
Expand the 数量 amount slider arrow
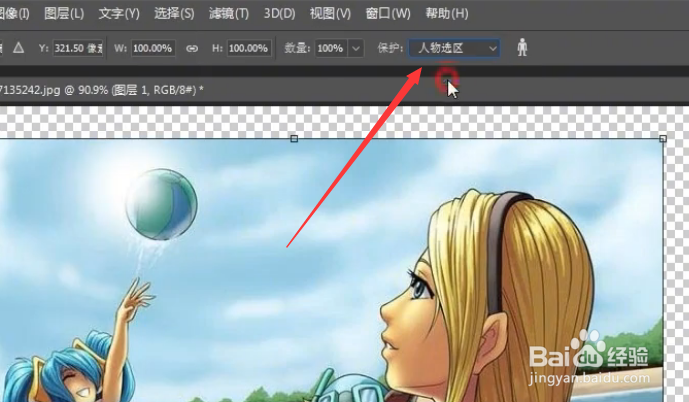(356, 48)
